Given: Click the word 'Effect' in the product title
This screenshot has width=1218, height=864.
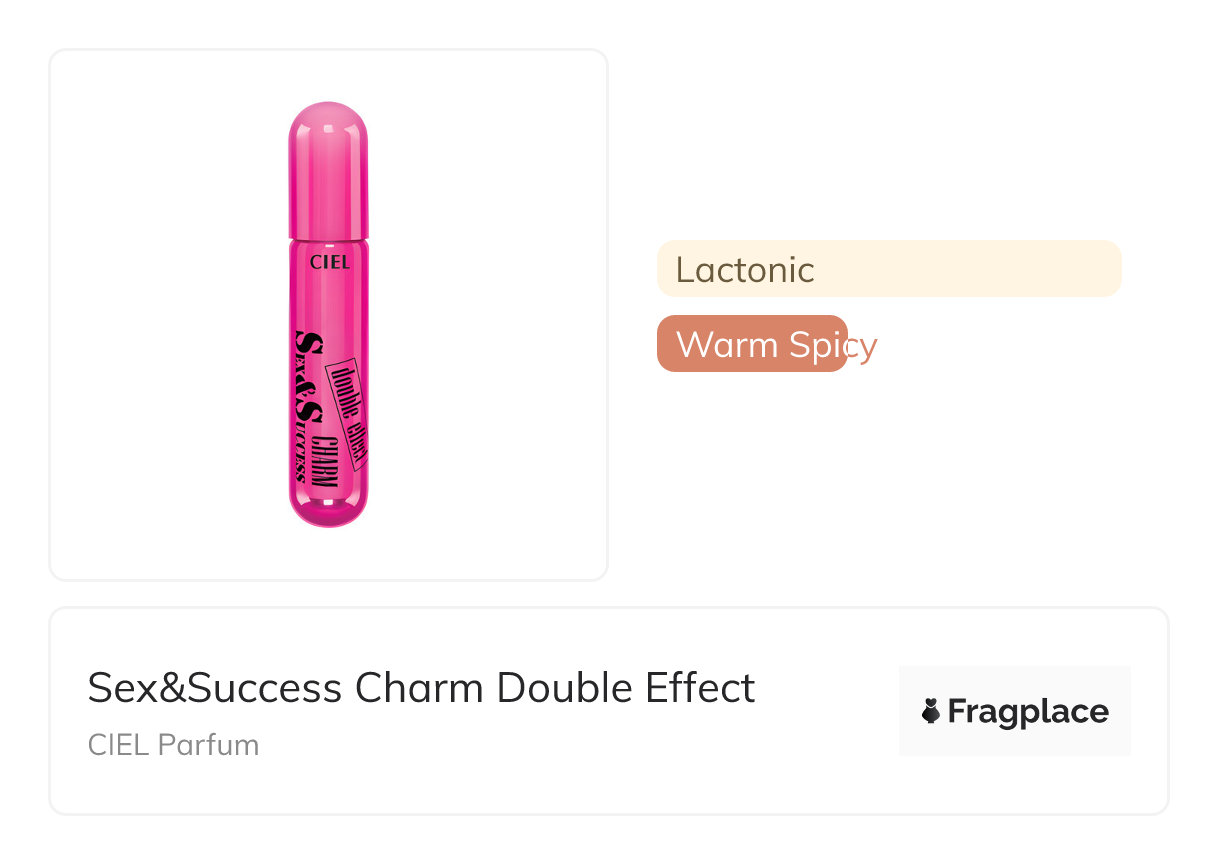Looking at the screenshot, I should coord(700,688).
